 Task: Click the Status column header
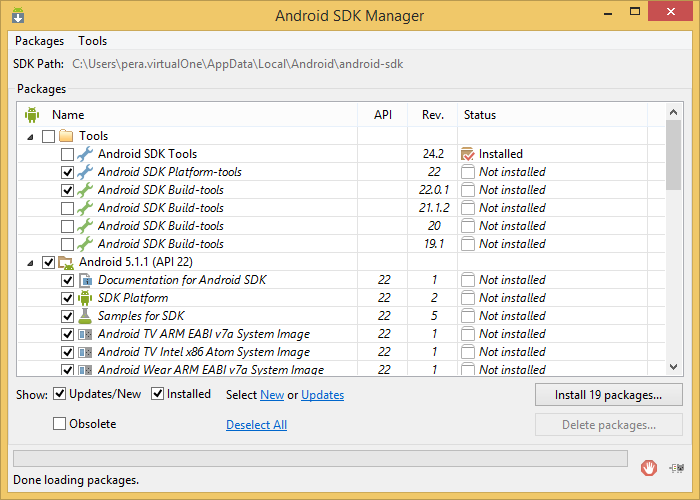tap(552, 115)
